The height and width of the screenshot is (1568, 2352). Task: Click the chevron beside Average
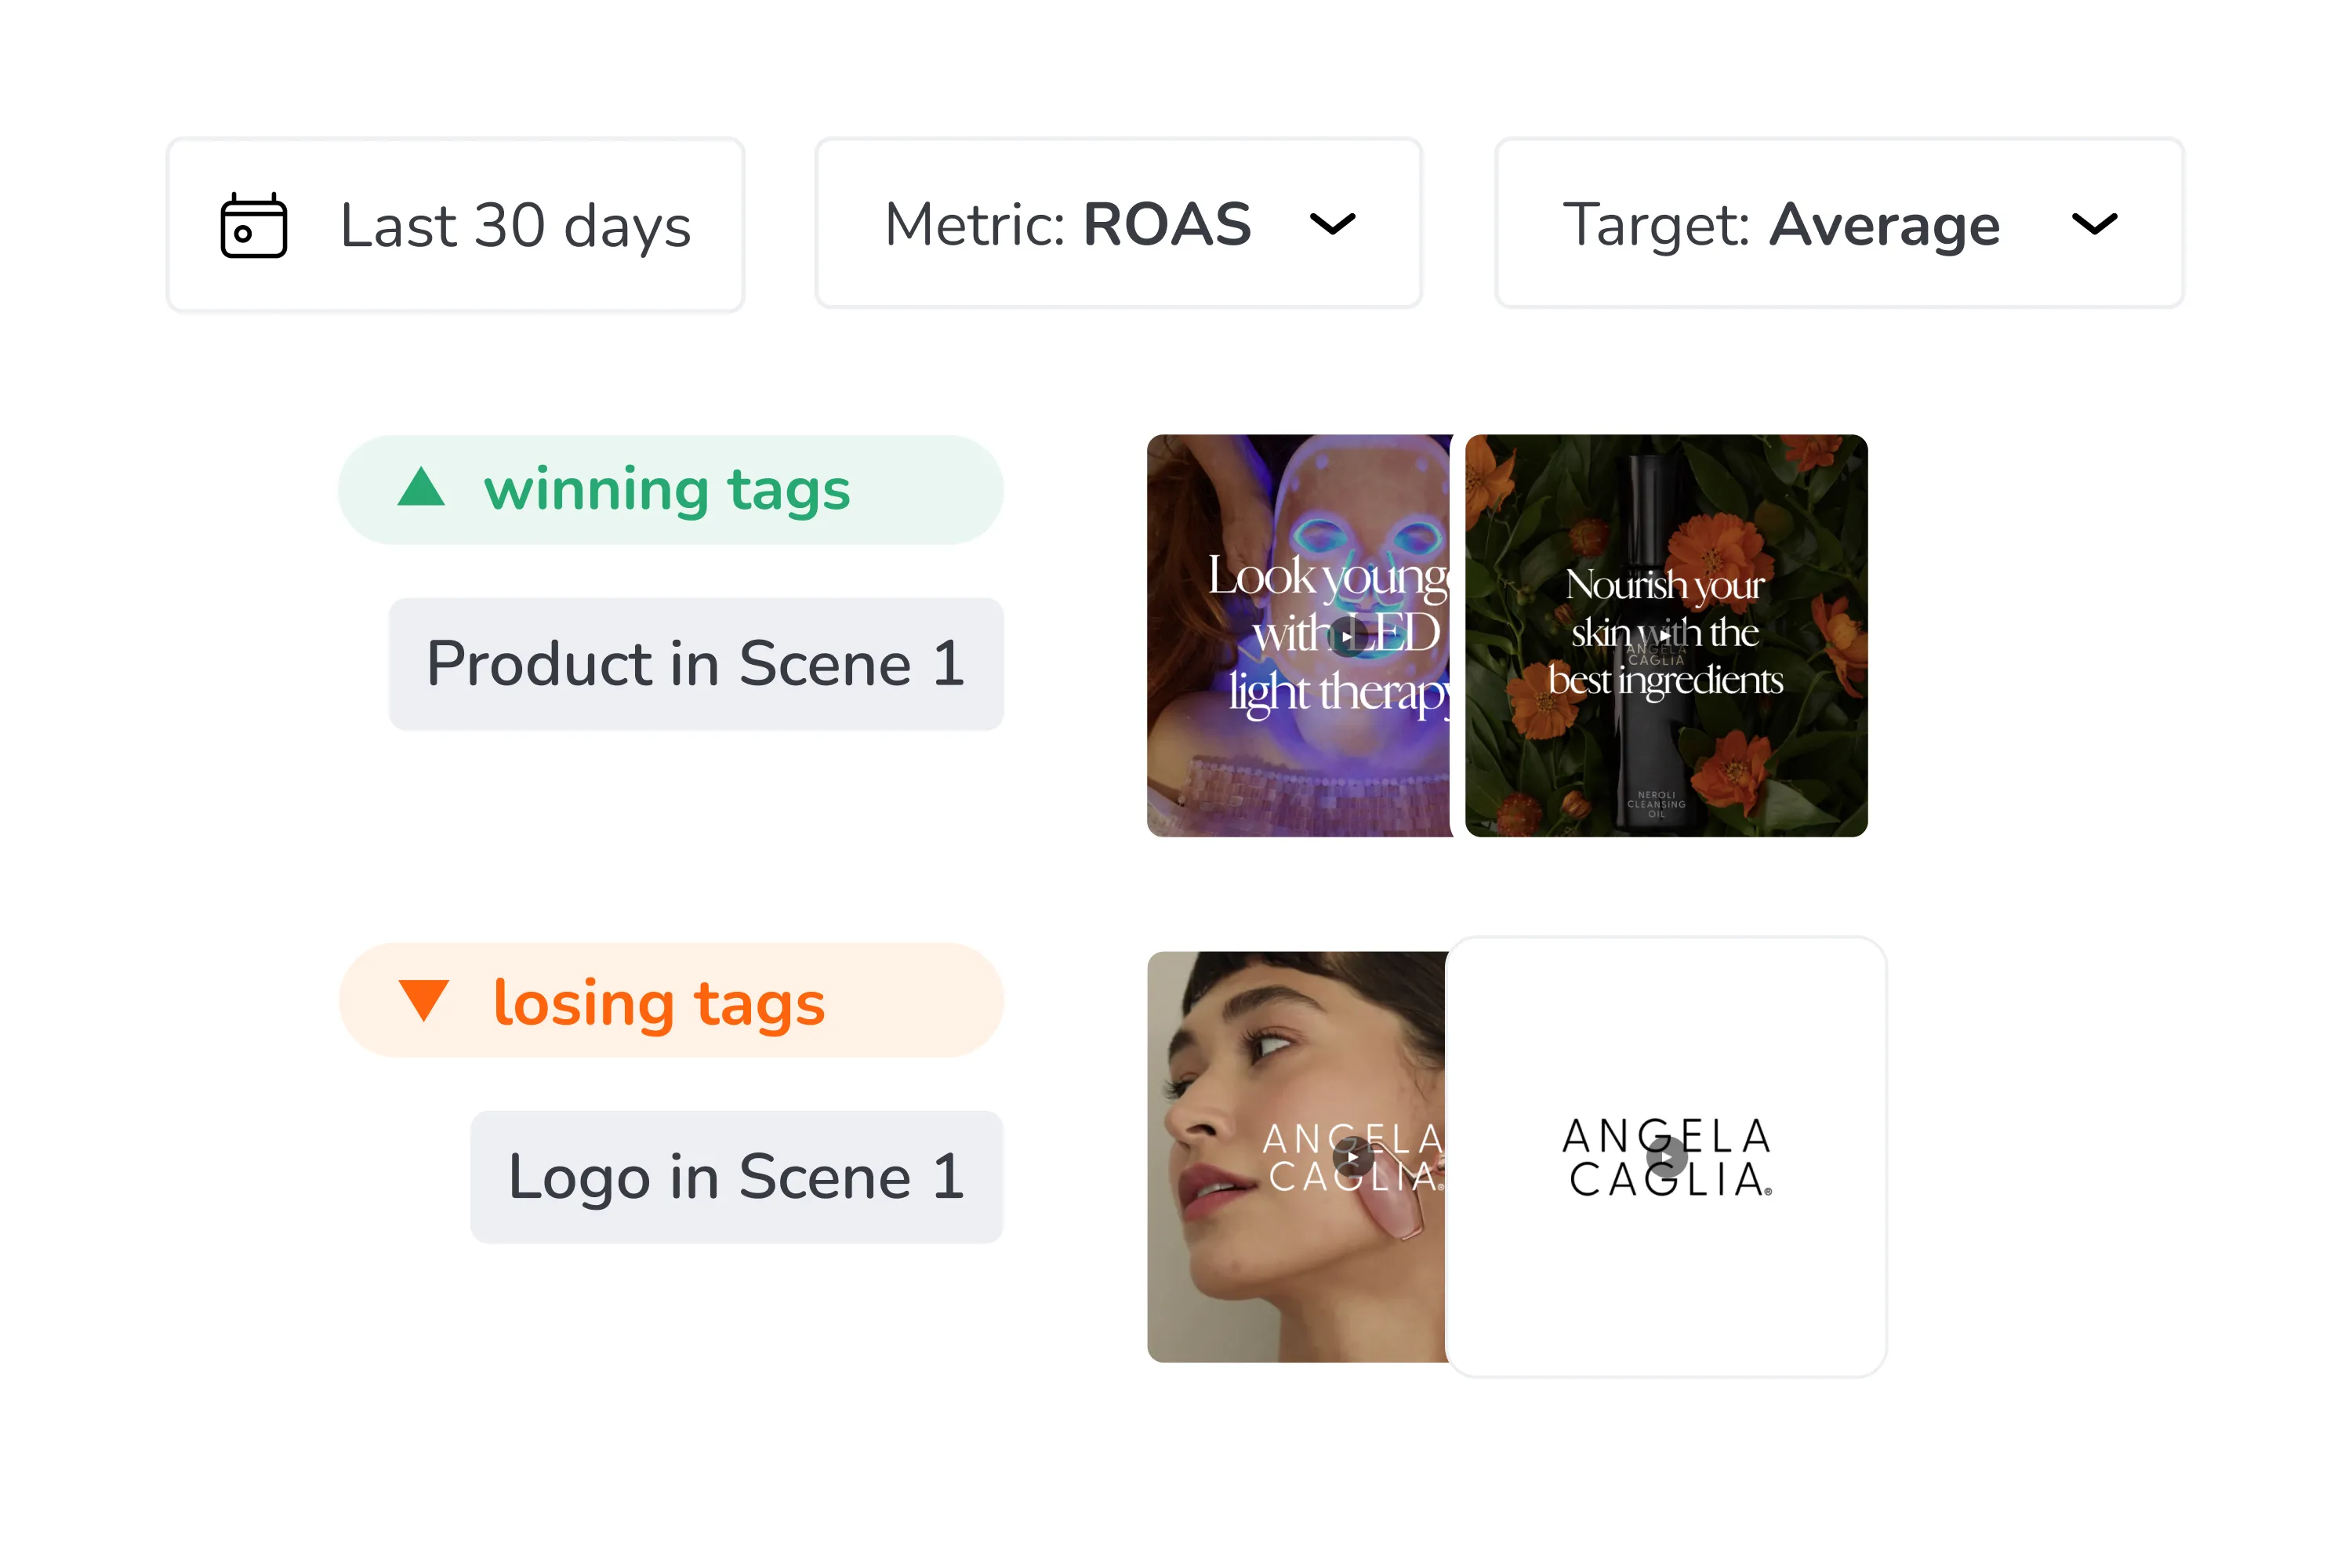[2094, 224]
